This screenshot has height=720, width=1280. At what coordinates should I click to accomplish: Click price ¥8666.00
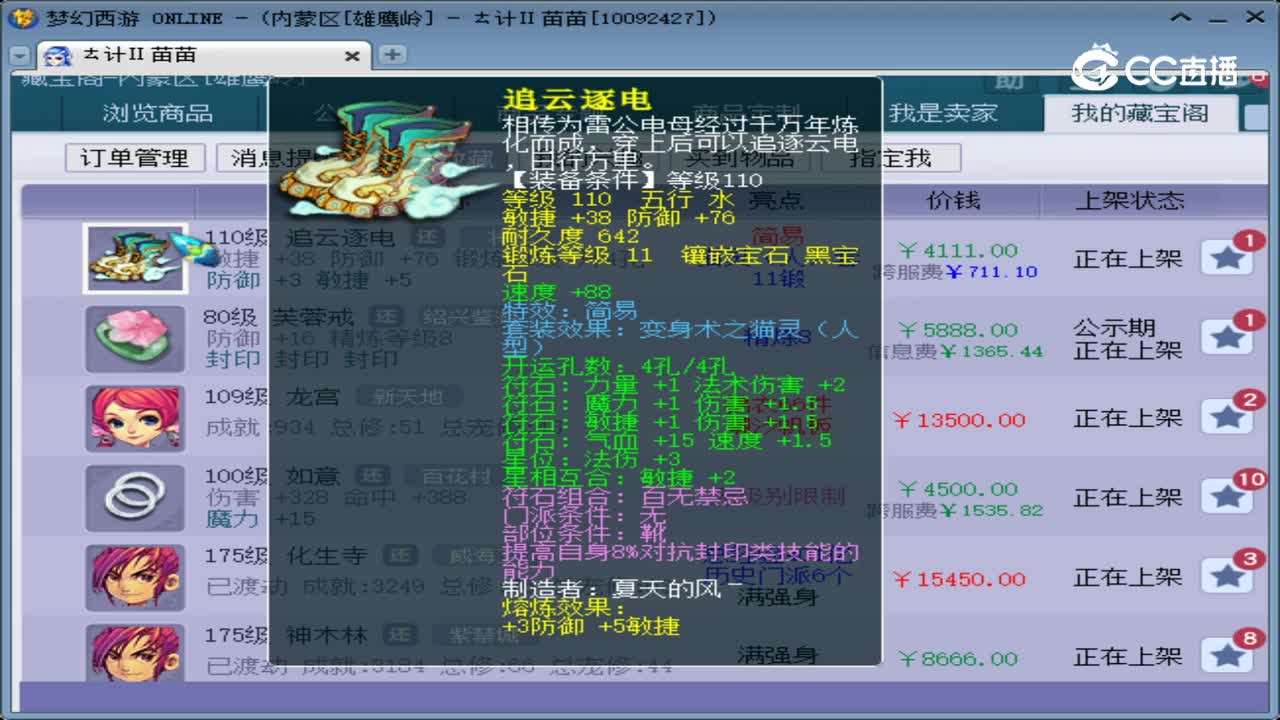click(958, 658)
